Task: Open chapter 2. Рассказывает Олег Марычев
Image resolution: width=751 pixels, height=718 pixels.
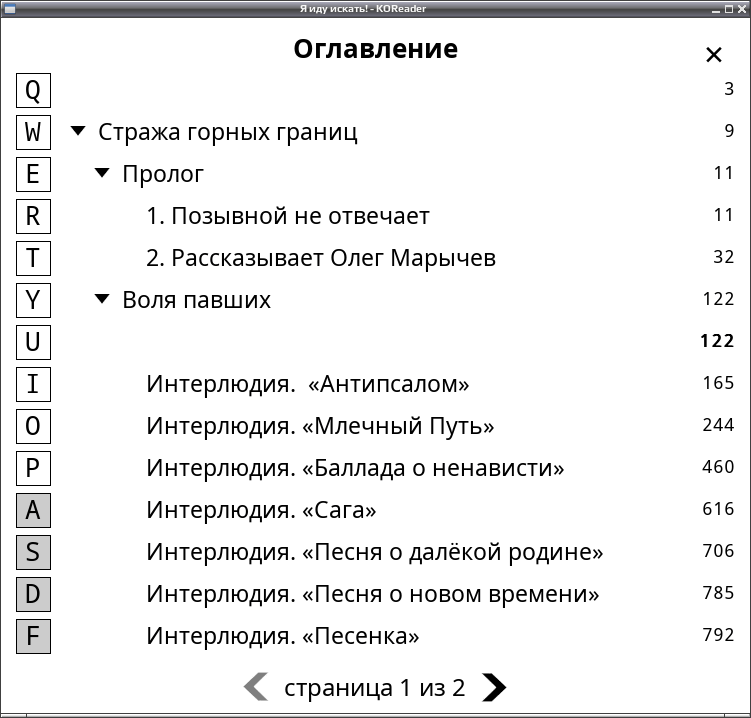Action: tap(321, 258)
